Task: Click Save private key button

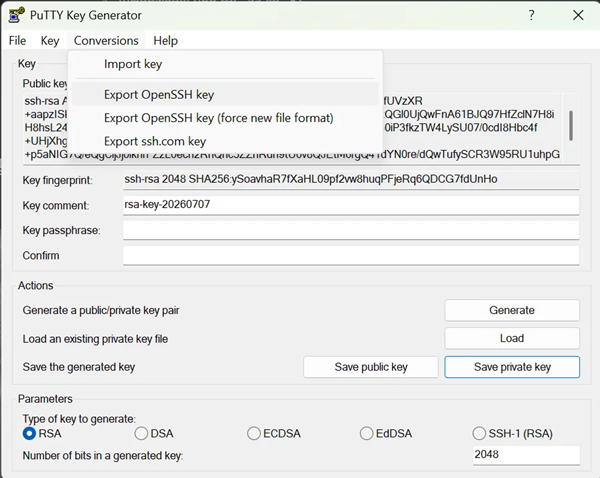Action: point(512,367)
